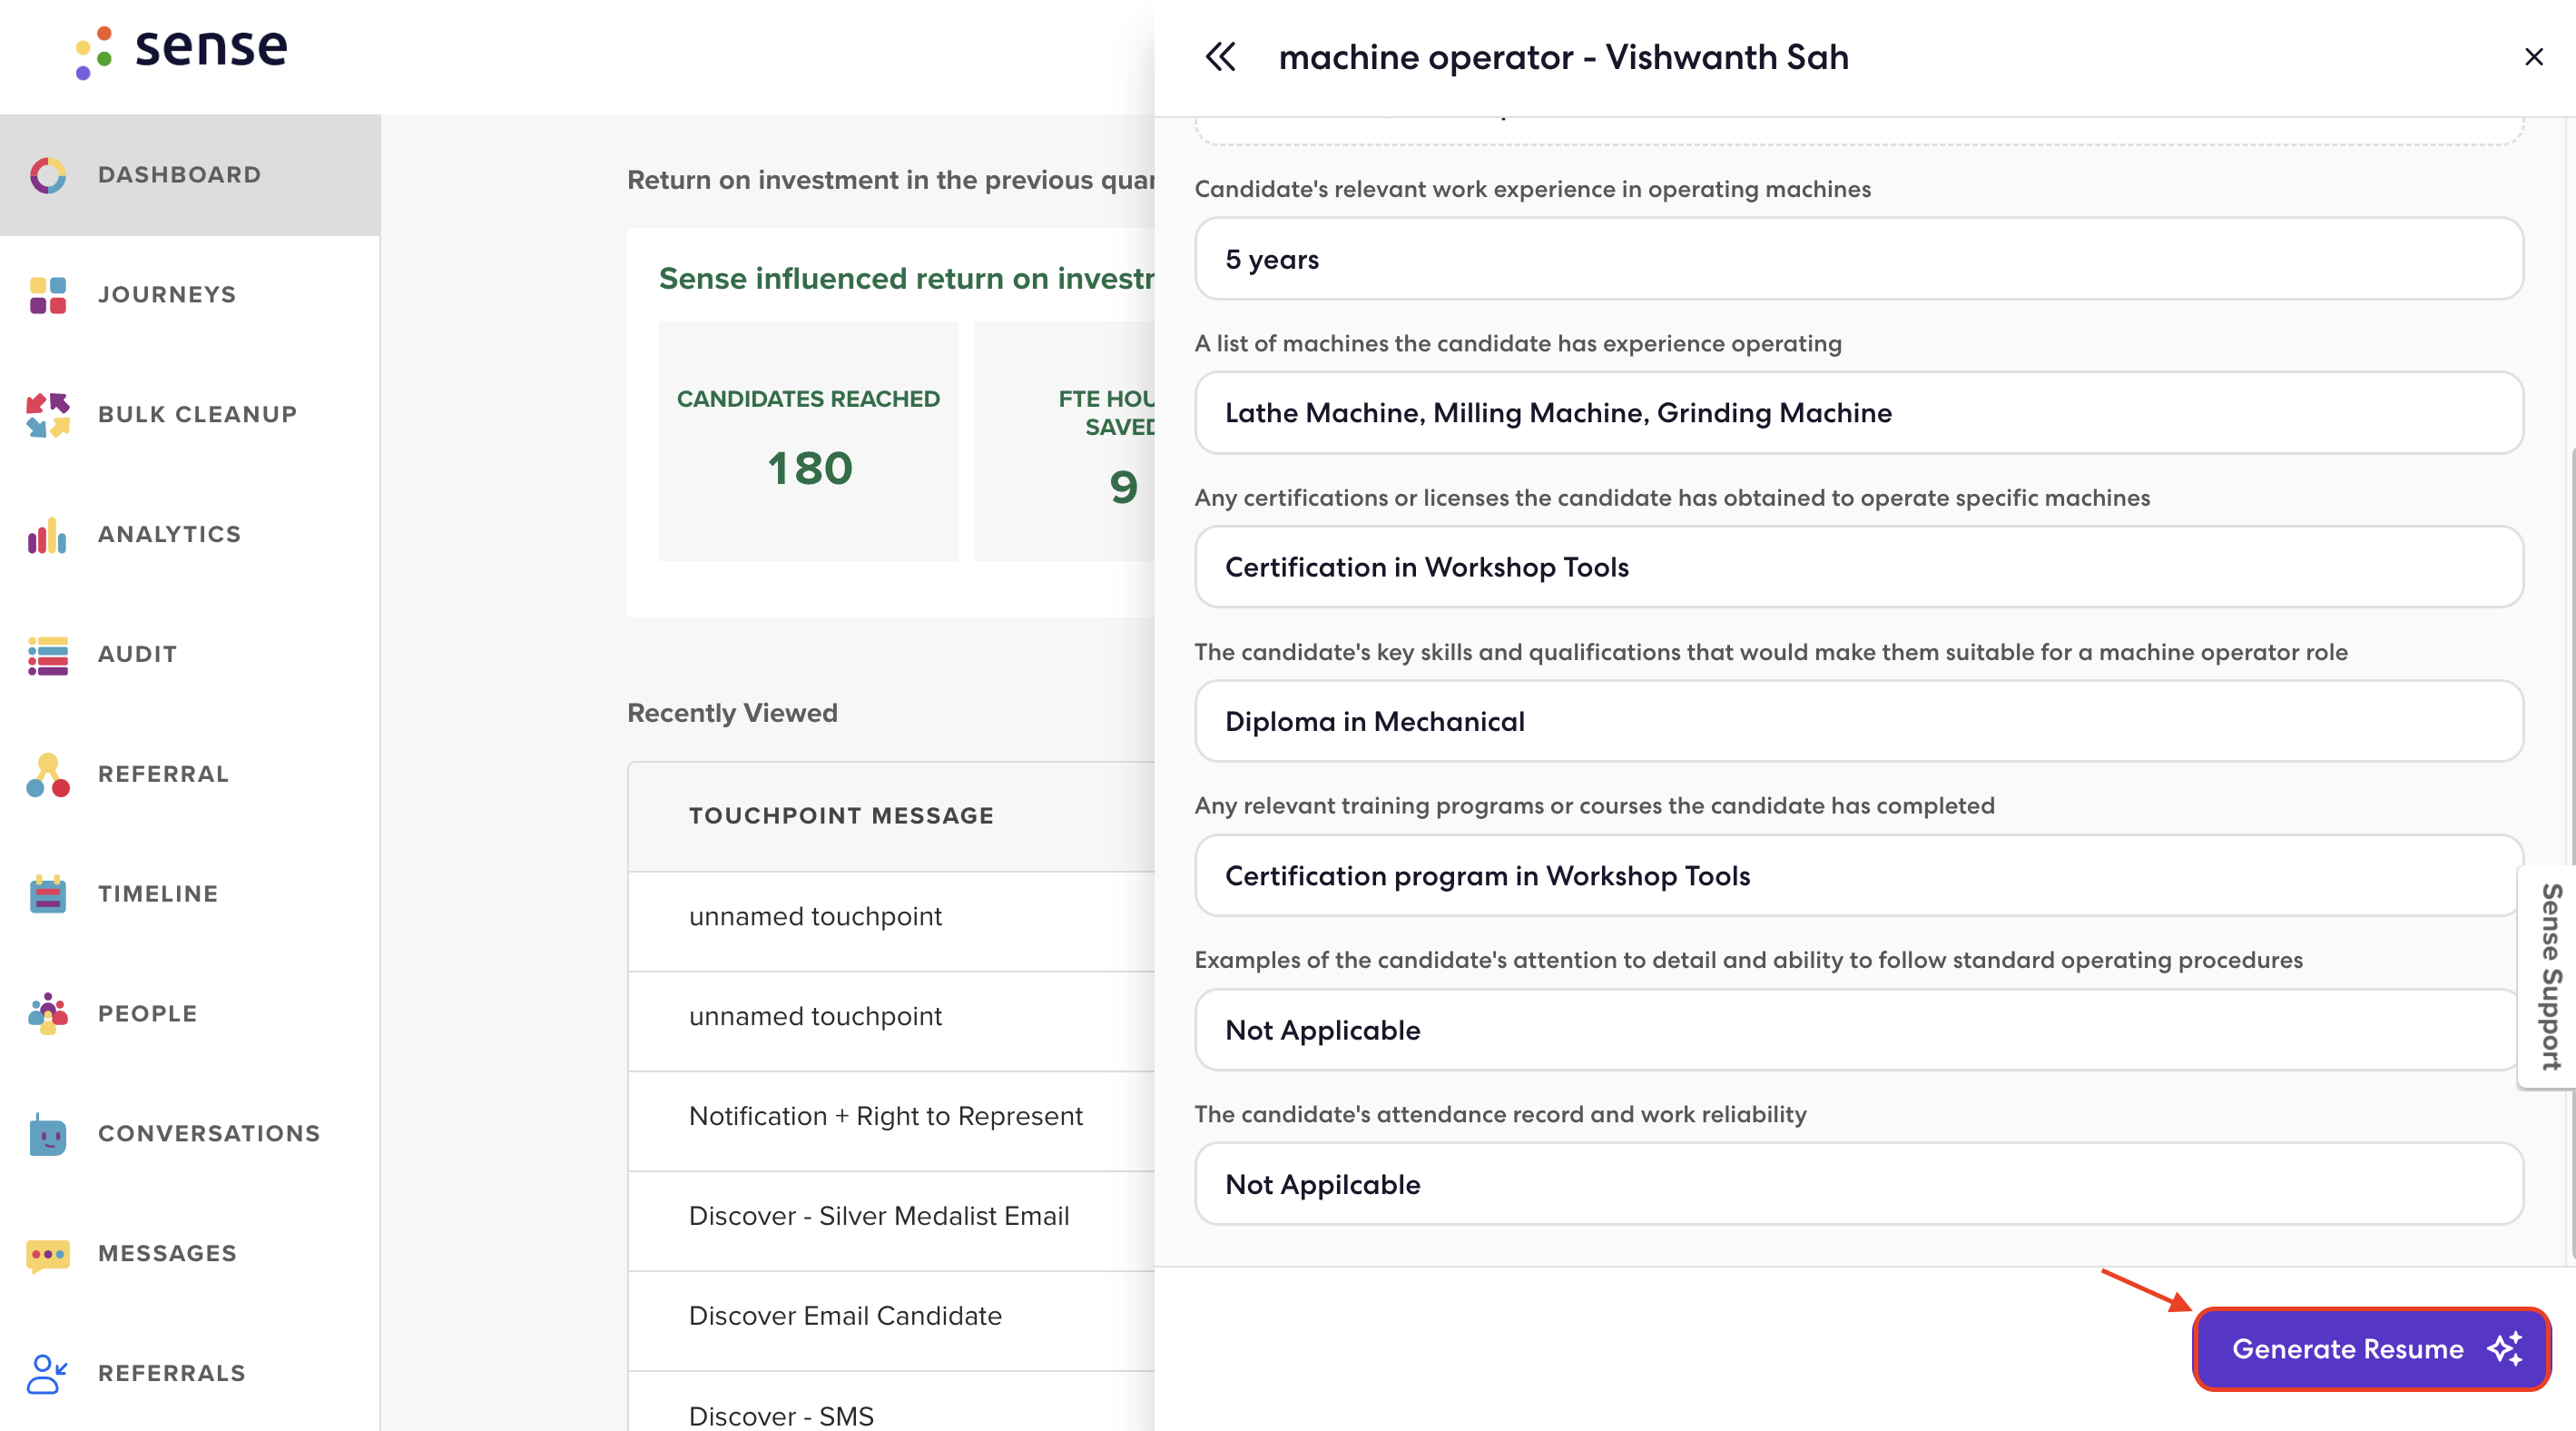Viewport: 2576px width, 1431px height.
Task: Click the Timeline calendar icon
Action: (47, 894)
